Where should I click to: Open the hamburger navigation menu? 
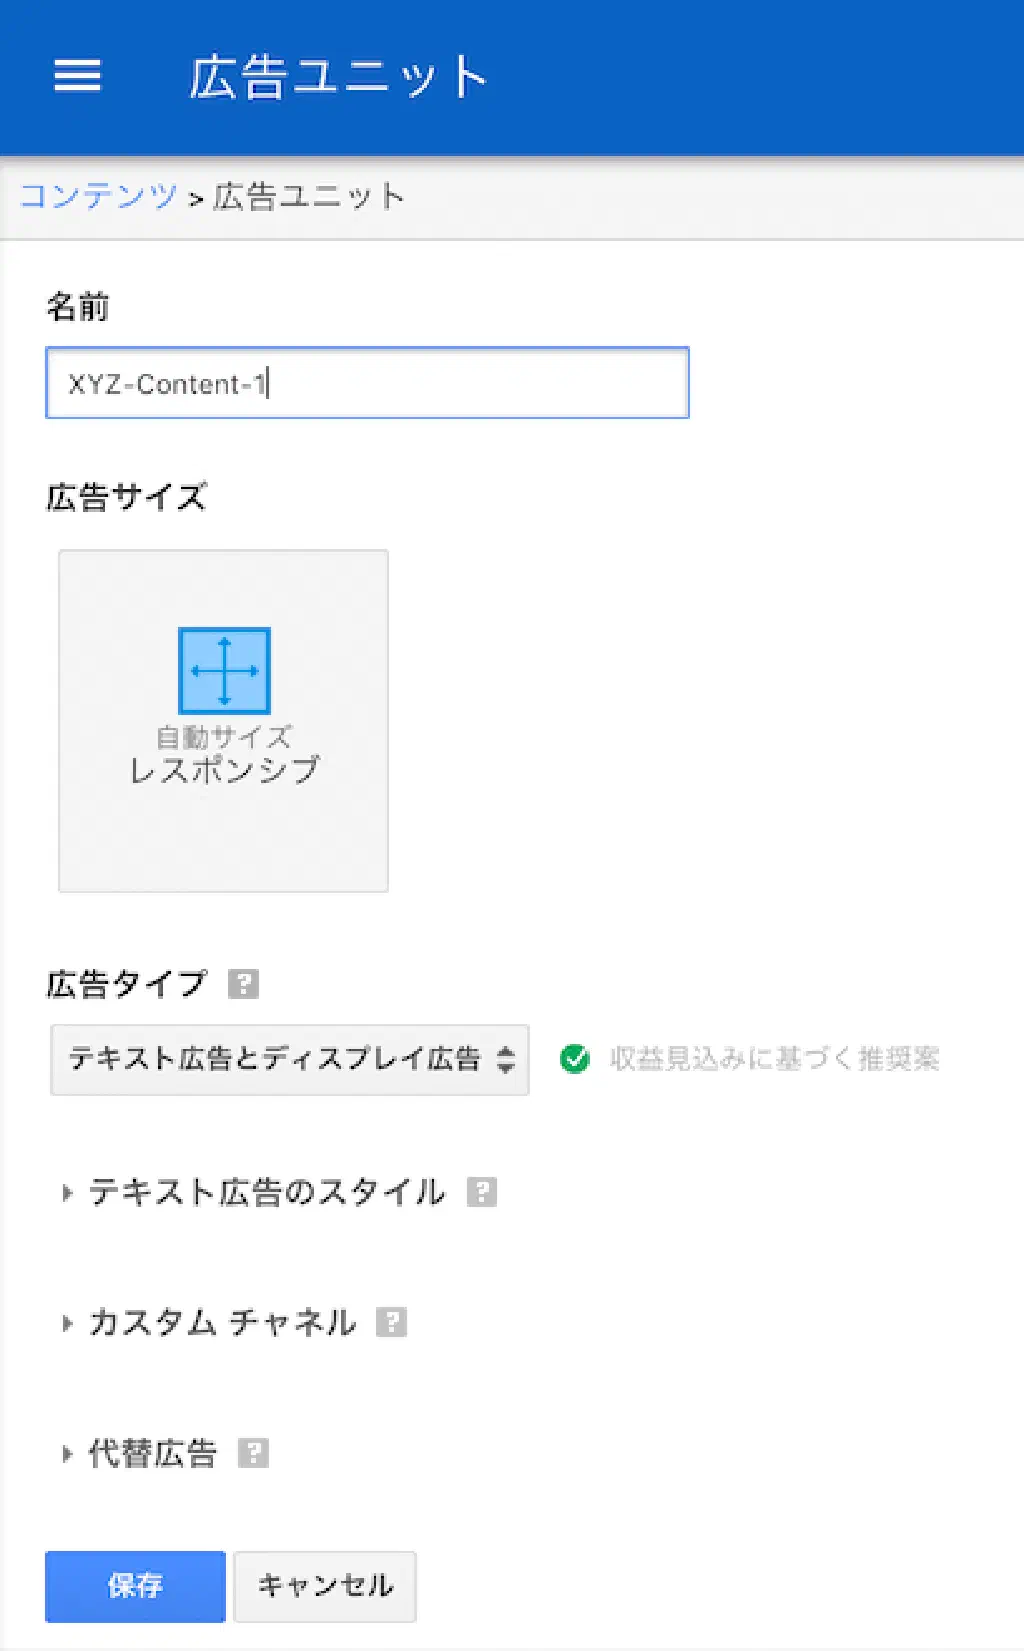77,75
